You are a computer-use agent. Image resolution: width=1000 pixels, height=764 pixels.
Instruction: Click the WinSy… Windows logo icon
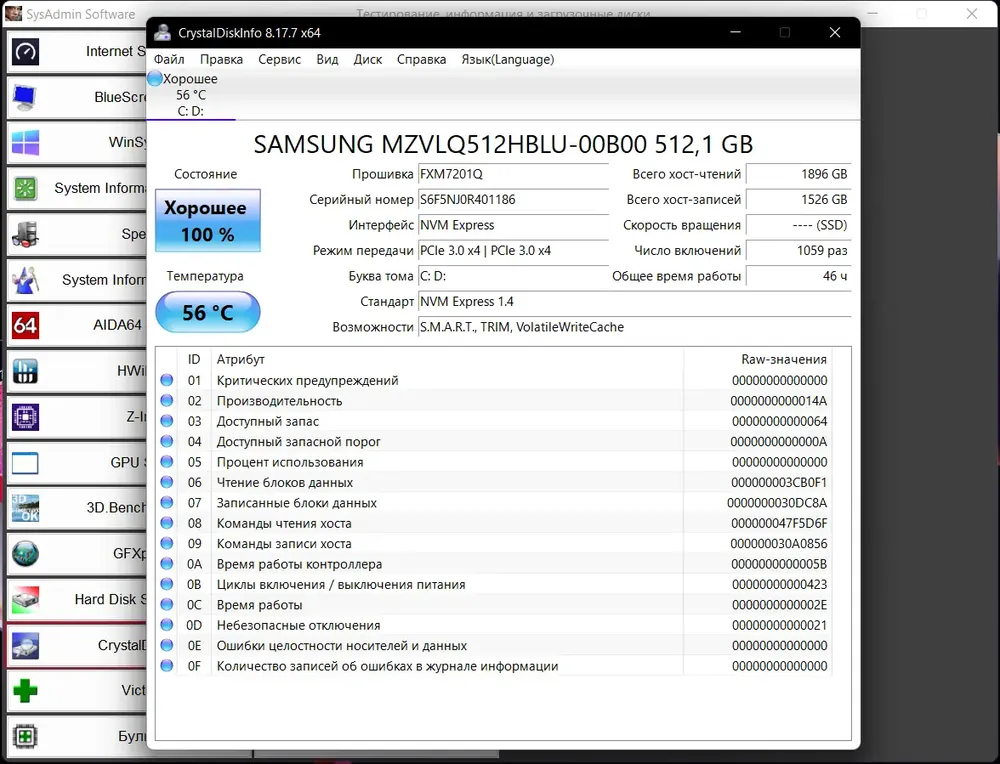[25, 143]
